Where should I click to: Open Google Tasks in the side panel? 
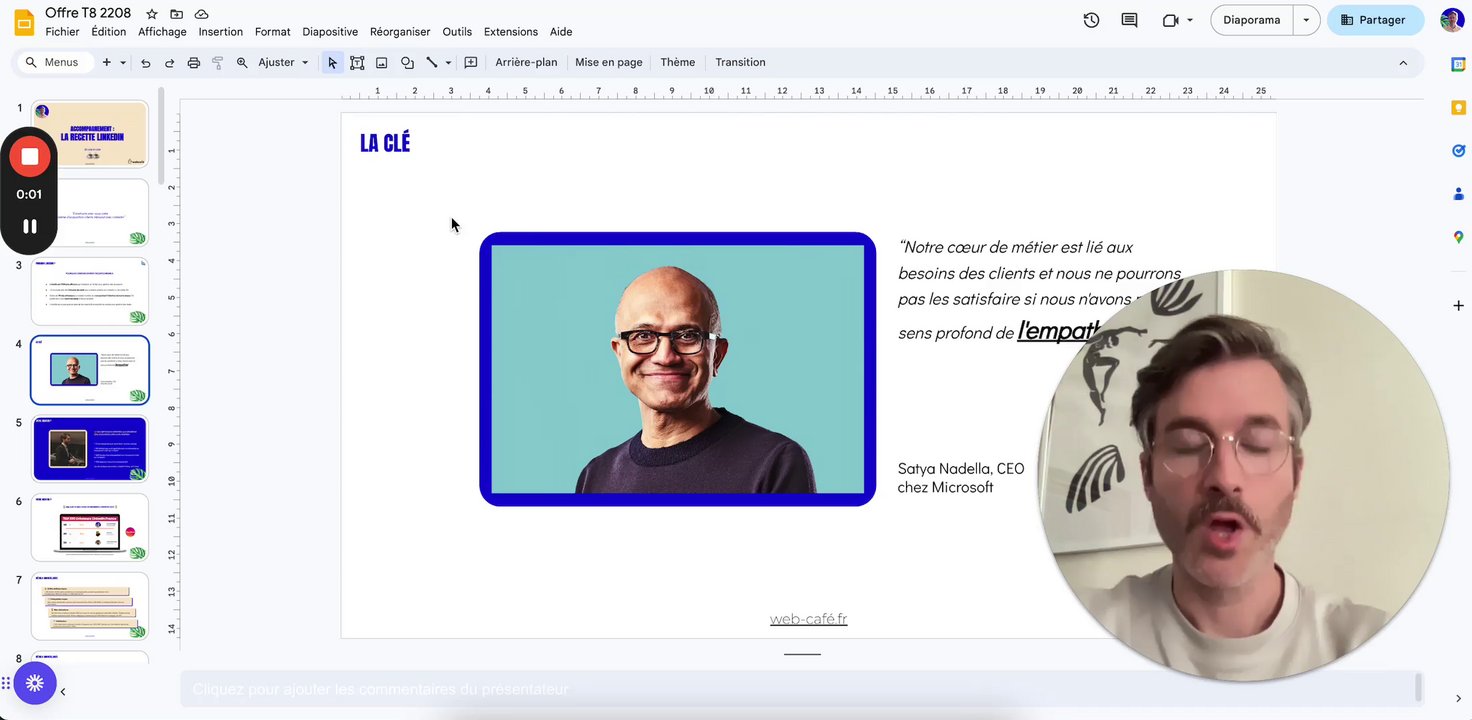(1458, 151)
